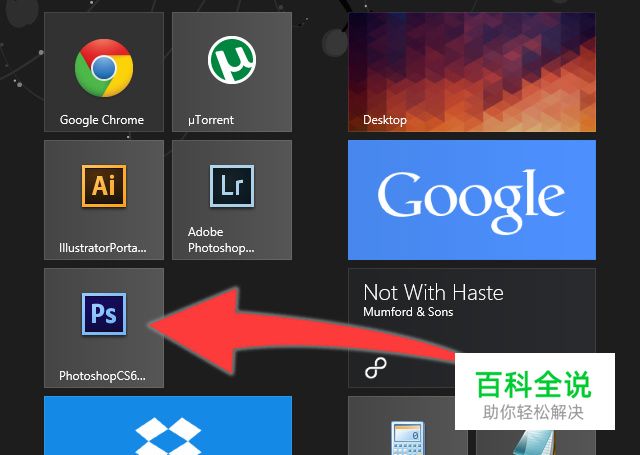Open the PhotoshopCS6 Ps tile
Viewport: 640px width, 455px height.
[x=104, y=328]
